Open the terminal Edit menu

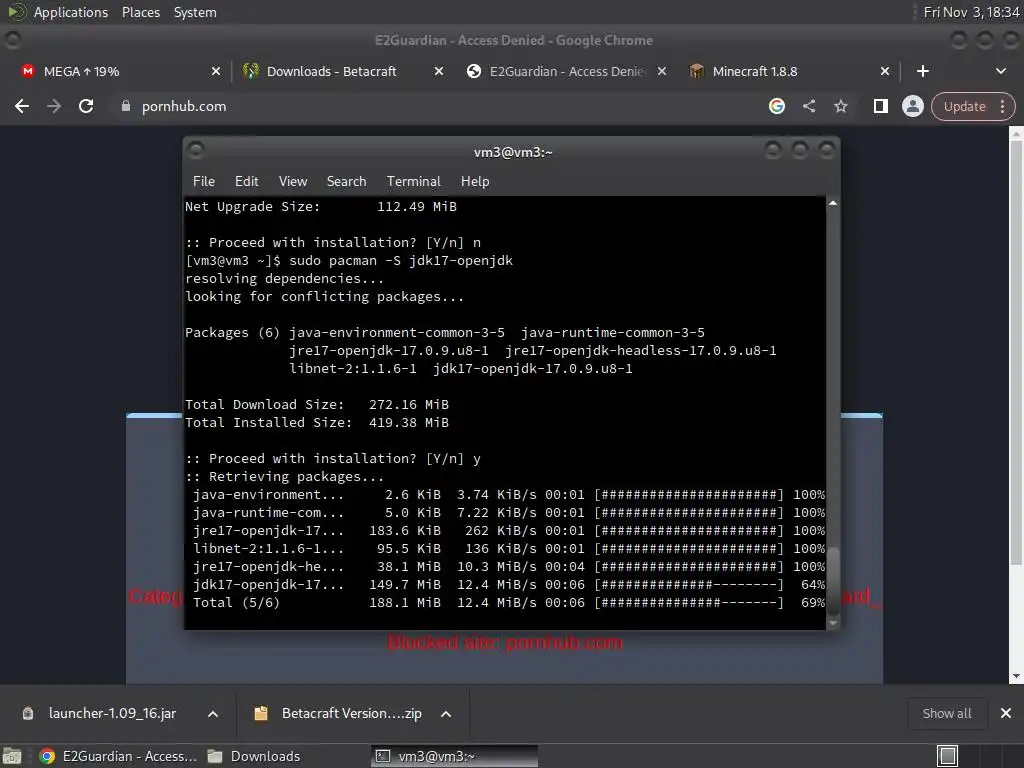click(x=246, y=182)
